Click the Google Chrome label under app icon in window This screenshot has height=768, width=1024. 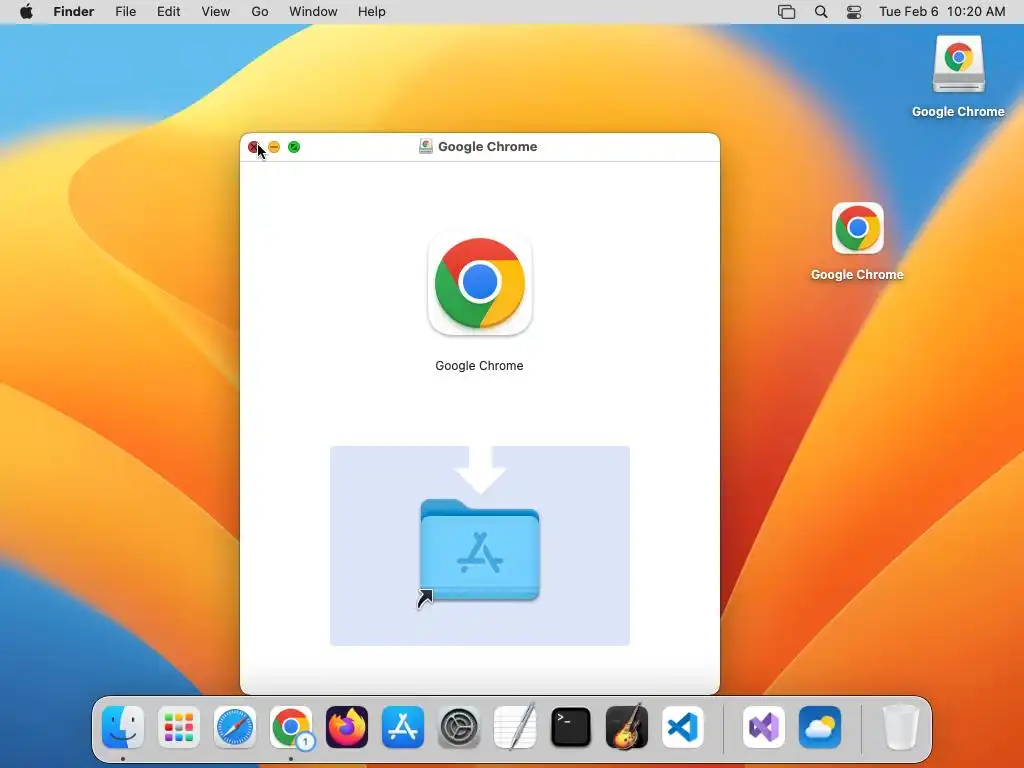point(479,366)
